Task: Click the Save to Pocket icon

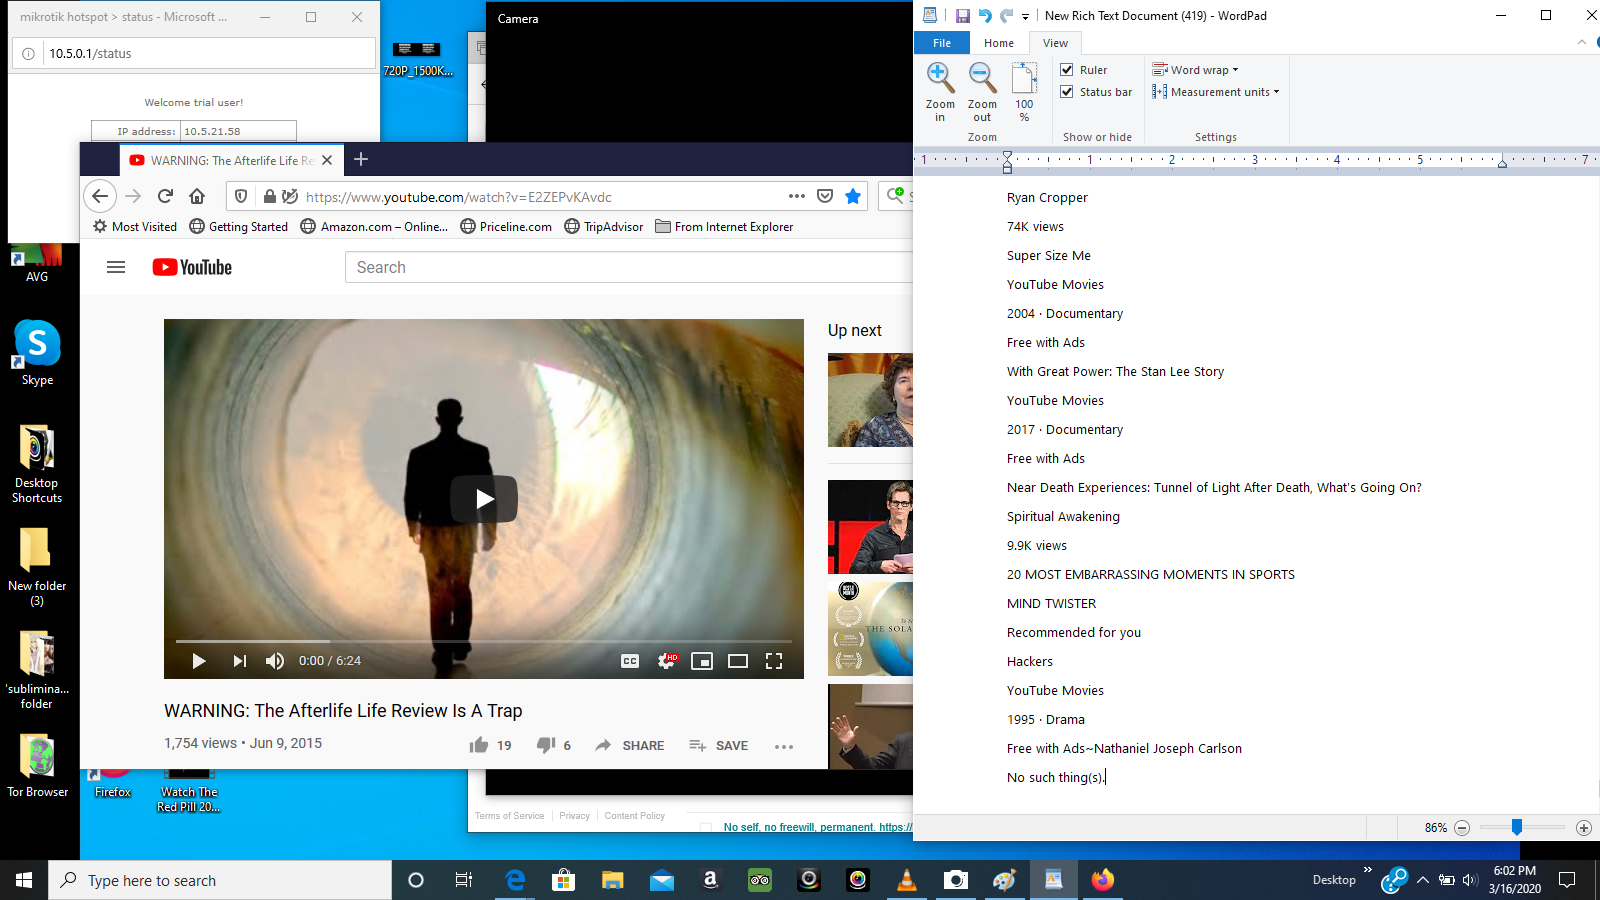Action: (x=825, y=196)
